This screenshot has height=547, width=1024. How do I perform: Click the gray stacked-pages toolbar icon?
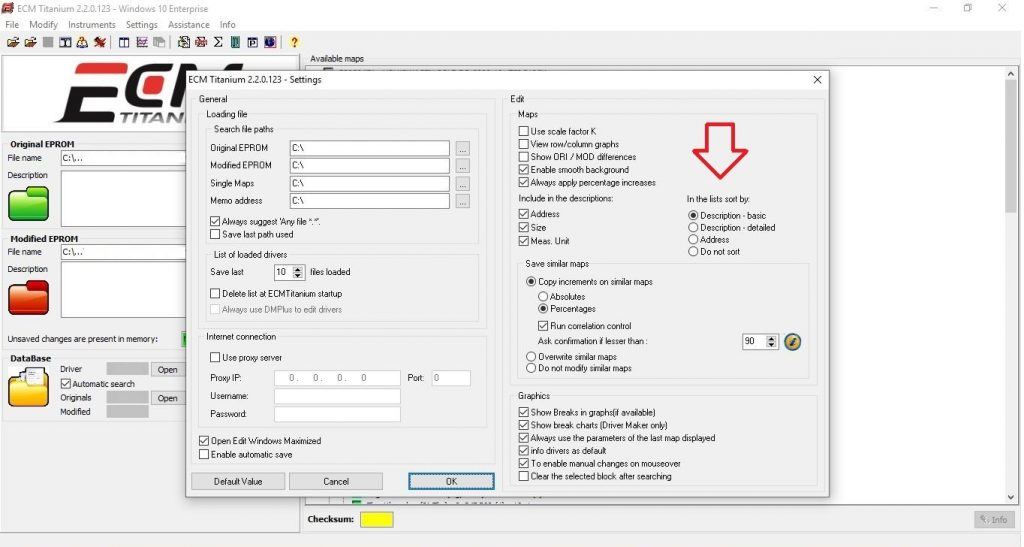click(x=159, y=42)
